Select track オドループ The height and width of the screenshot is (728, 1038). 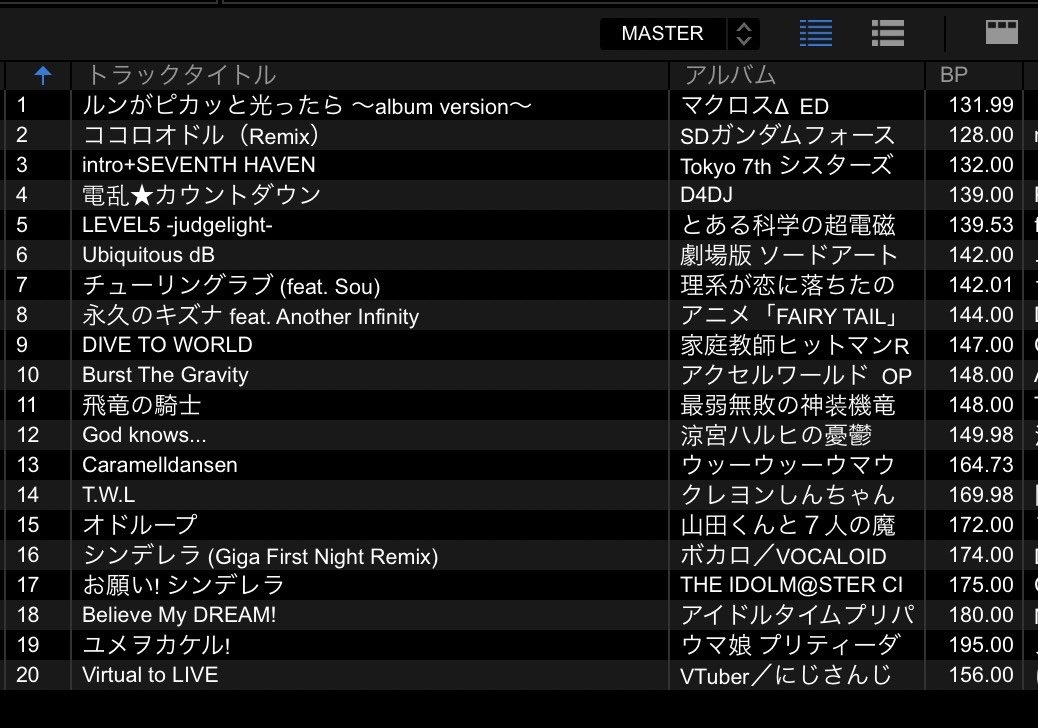140,525
